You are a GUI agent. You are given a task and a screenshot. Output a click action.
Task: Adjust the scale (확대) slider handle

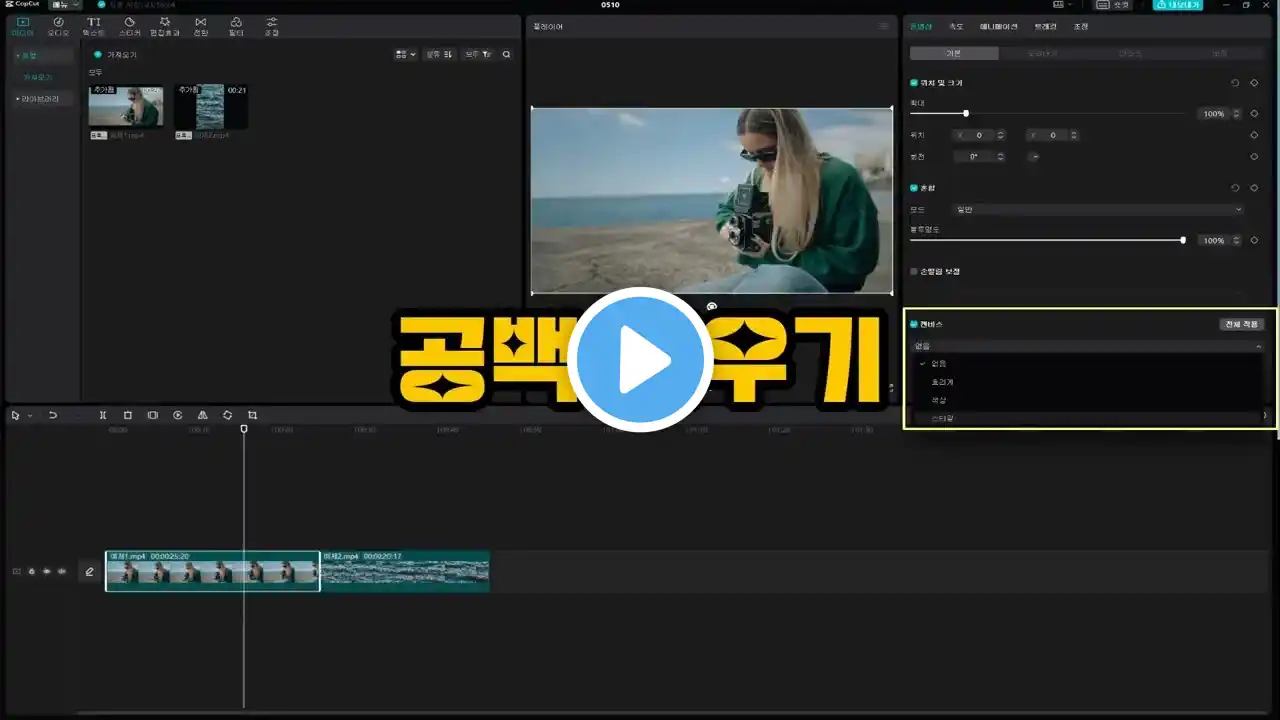(x=965, y=114)
